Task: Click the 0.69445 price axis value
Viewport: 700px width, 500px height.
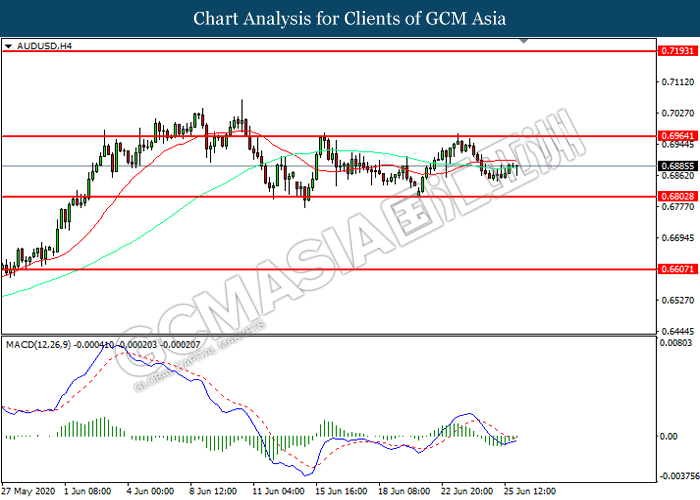Action: tap(678, 145)
